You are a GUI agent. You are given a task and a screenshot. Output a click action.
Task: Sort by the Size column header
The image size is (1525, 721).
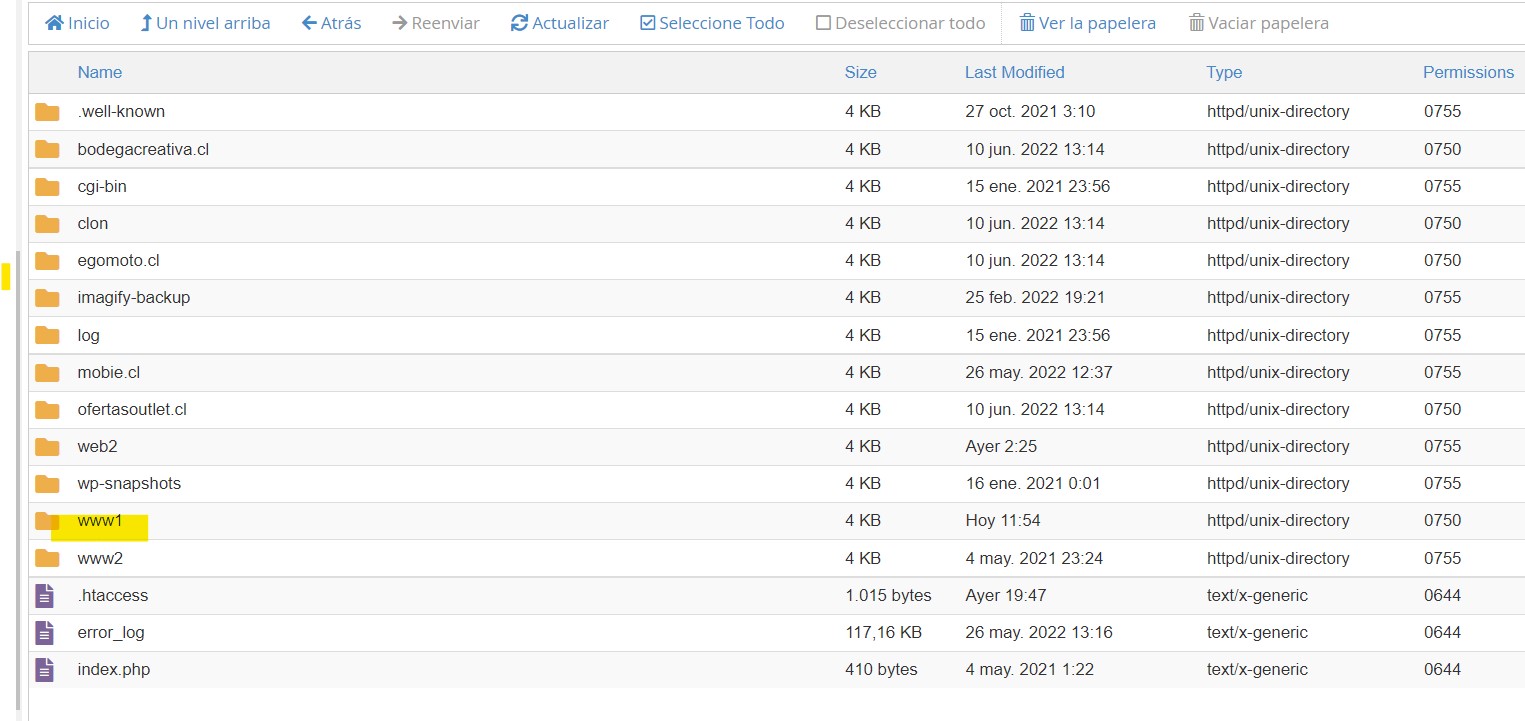[861, 72]
